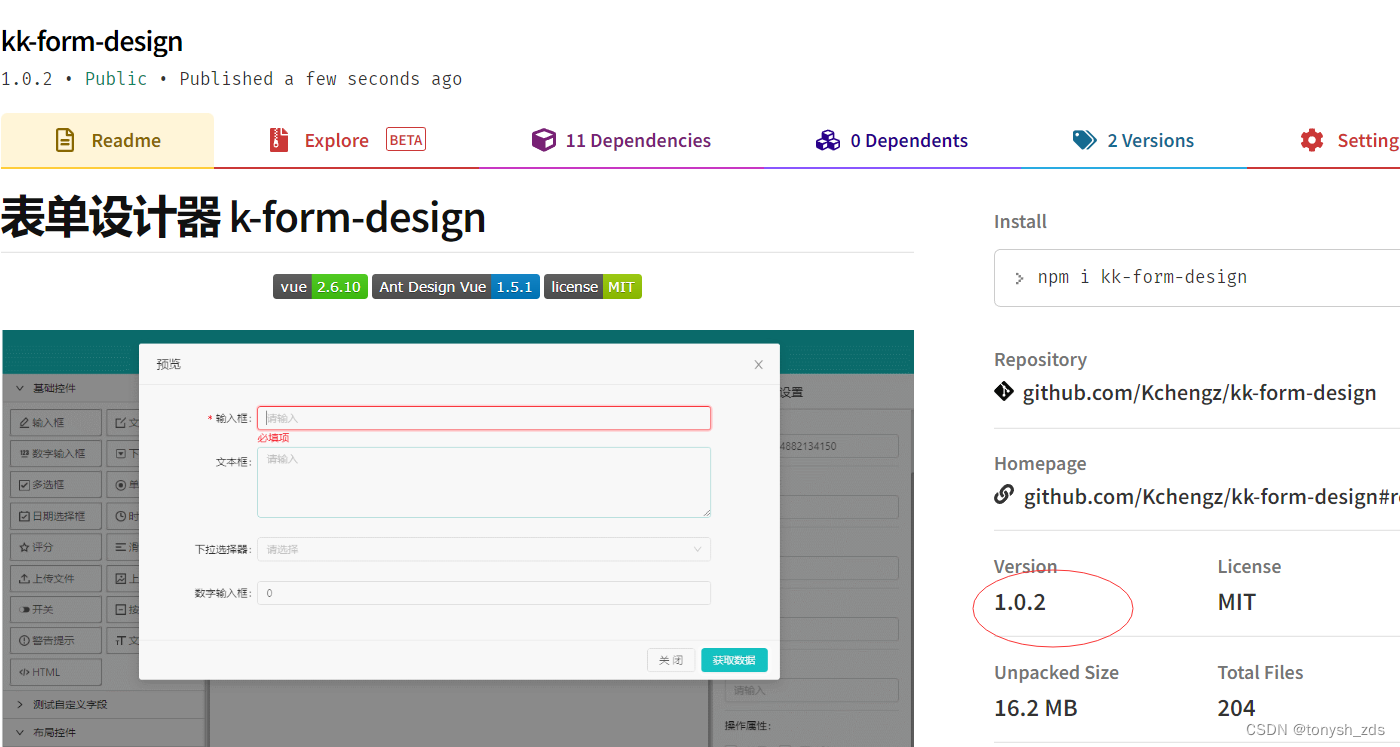Image resolution: width=1400 pixels, height=747 pixels.
Task: Open the 11 Dependencies tab
Action: click(621, 140)
